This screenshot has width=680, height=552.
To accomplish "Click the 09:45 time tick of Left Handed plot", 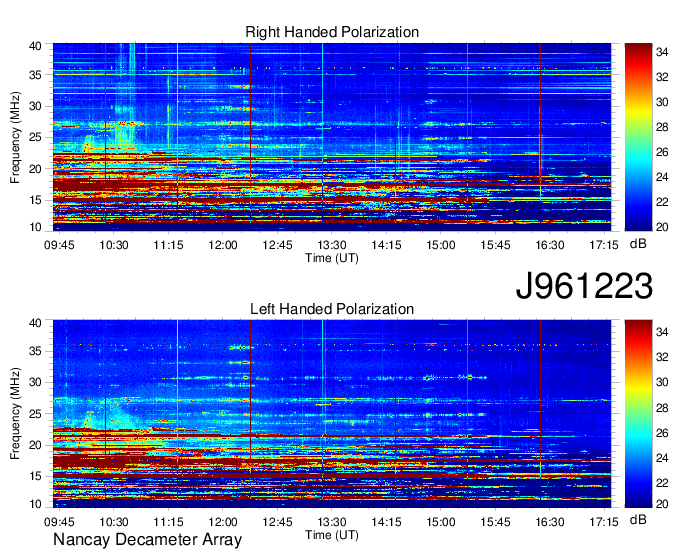I will (59, 522).
